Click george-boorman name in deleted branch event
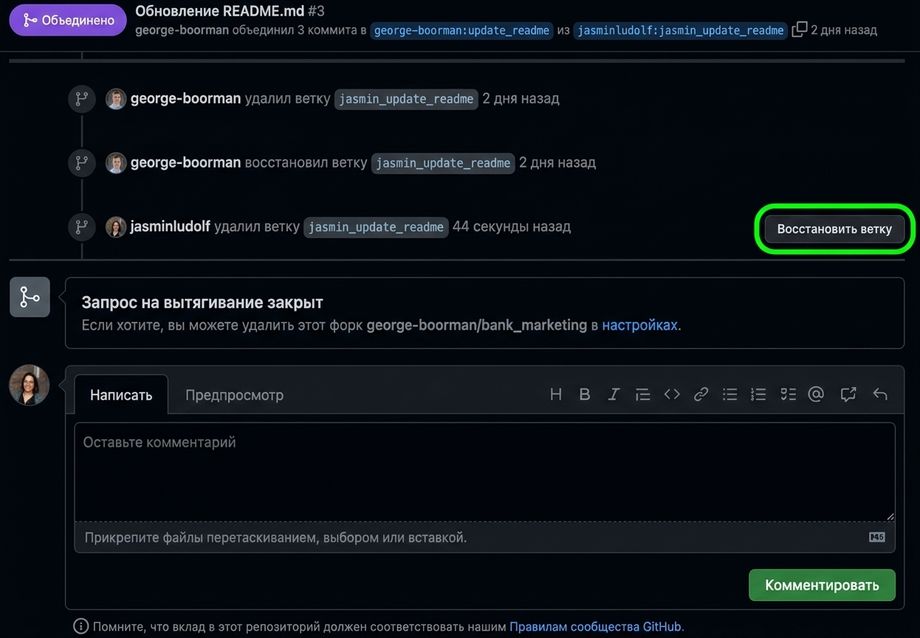Screen dimensions: 920x638 [185, 98]
